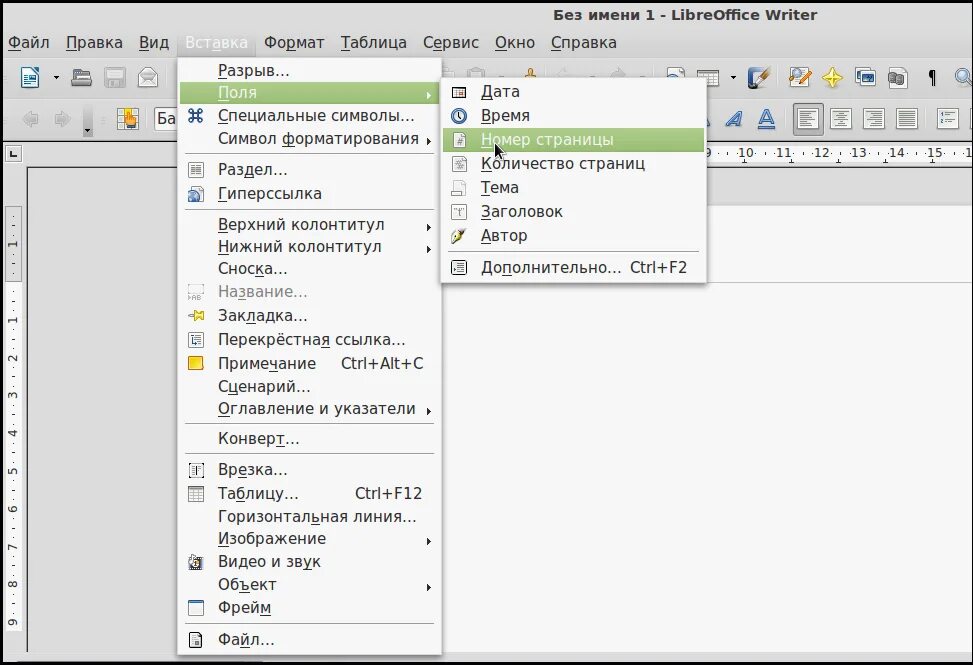973x665 pixels.
Task: Expand Нижний колонтитул submenu
Action: click(309, 247)
